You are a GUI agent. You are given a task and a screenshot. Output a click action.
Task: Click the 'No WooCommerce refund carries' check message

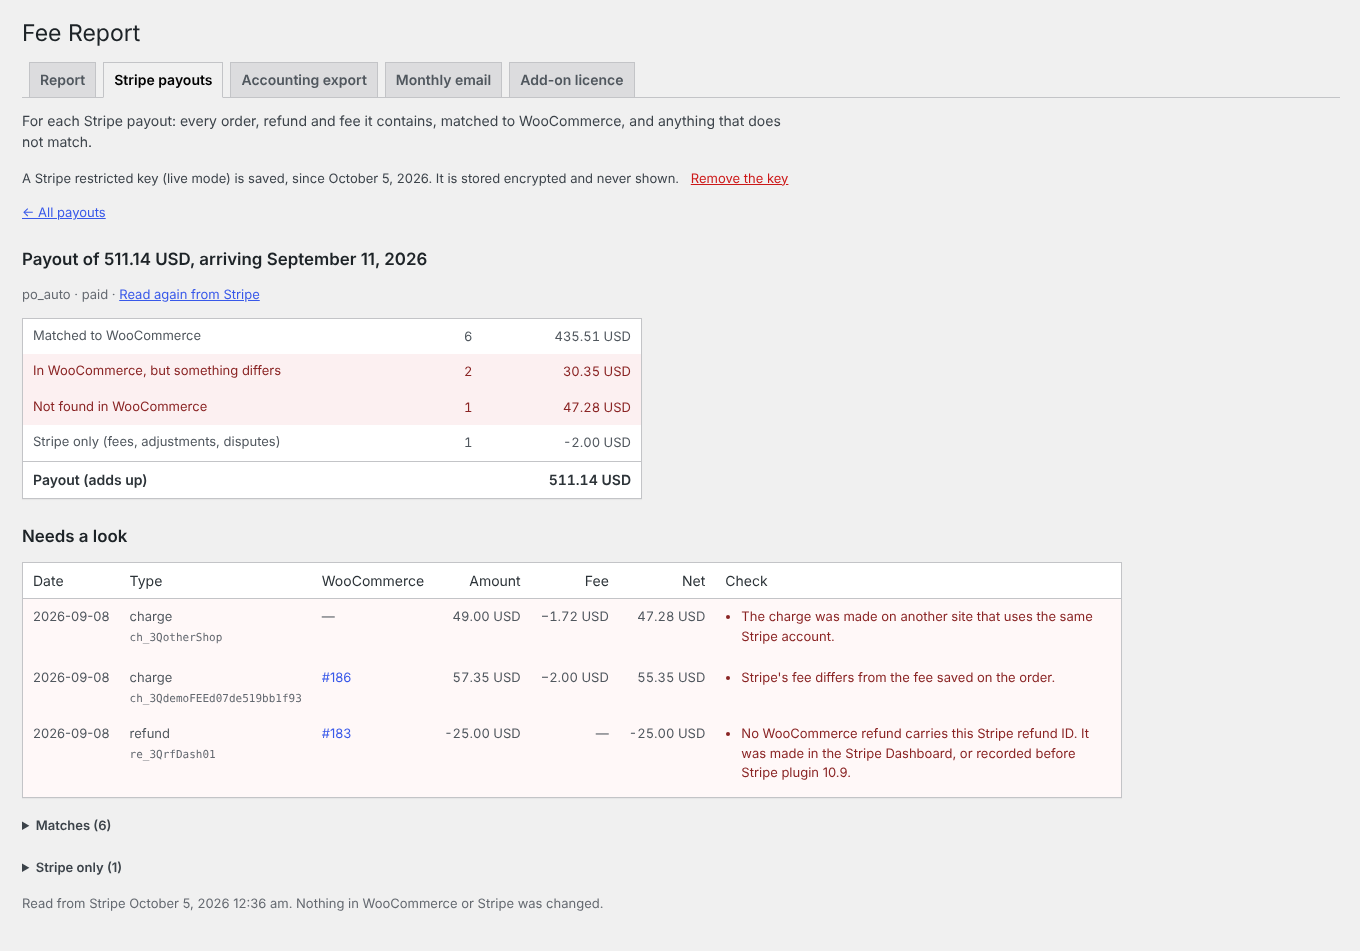(915, 753)
